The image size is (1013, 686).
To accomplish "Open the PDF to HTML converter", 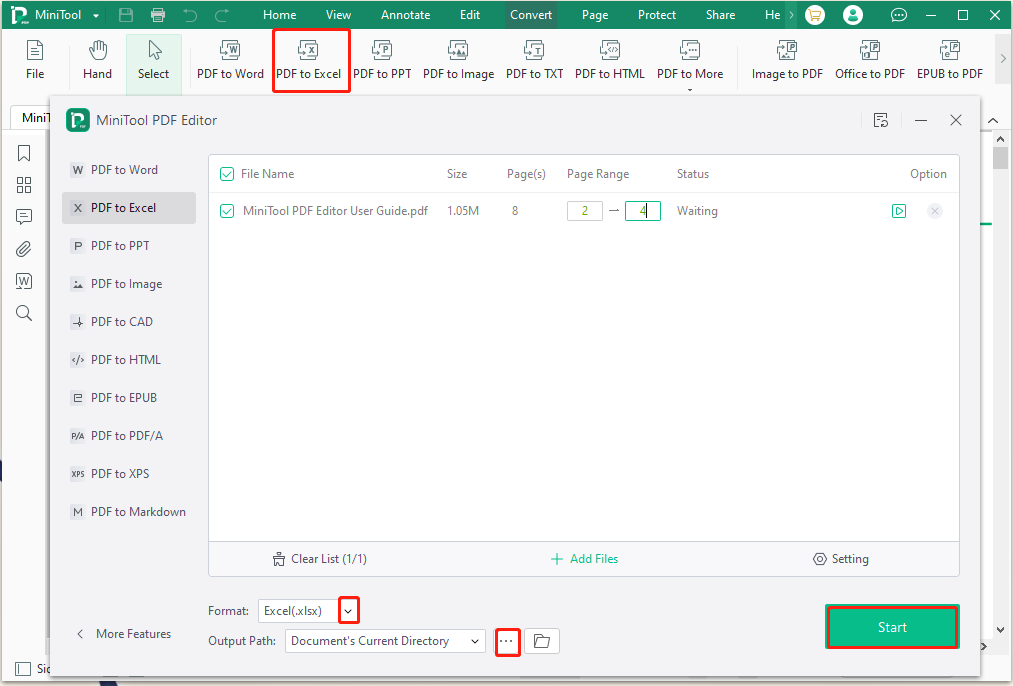I will [x=609, y=60].
